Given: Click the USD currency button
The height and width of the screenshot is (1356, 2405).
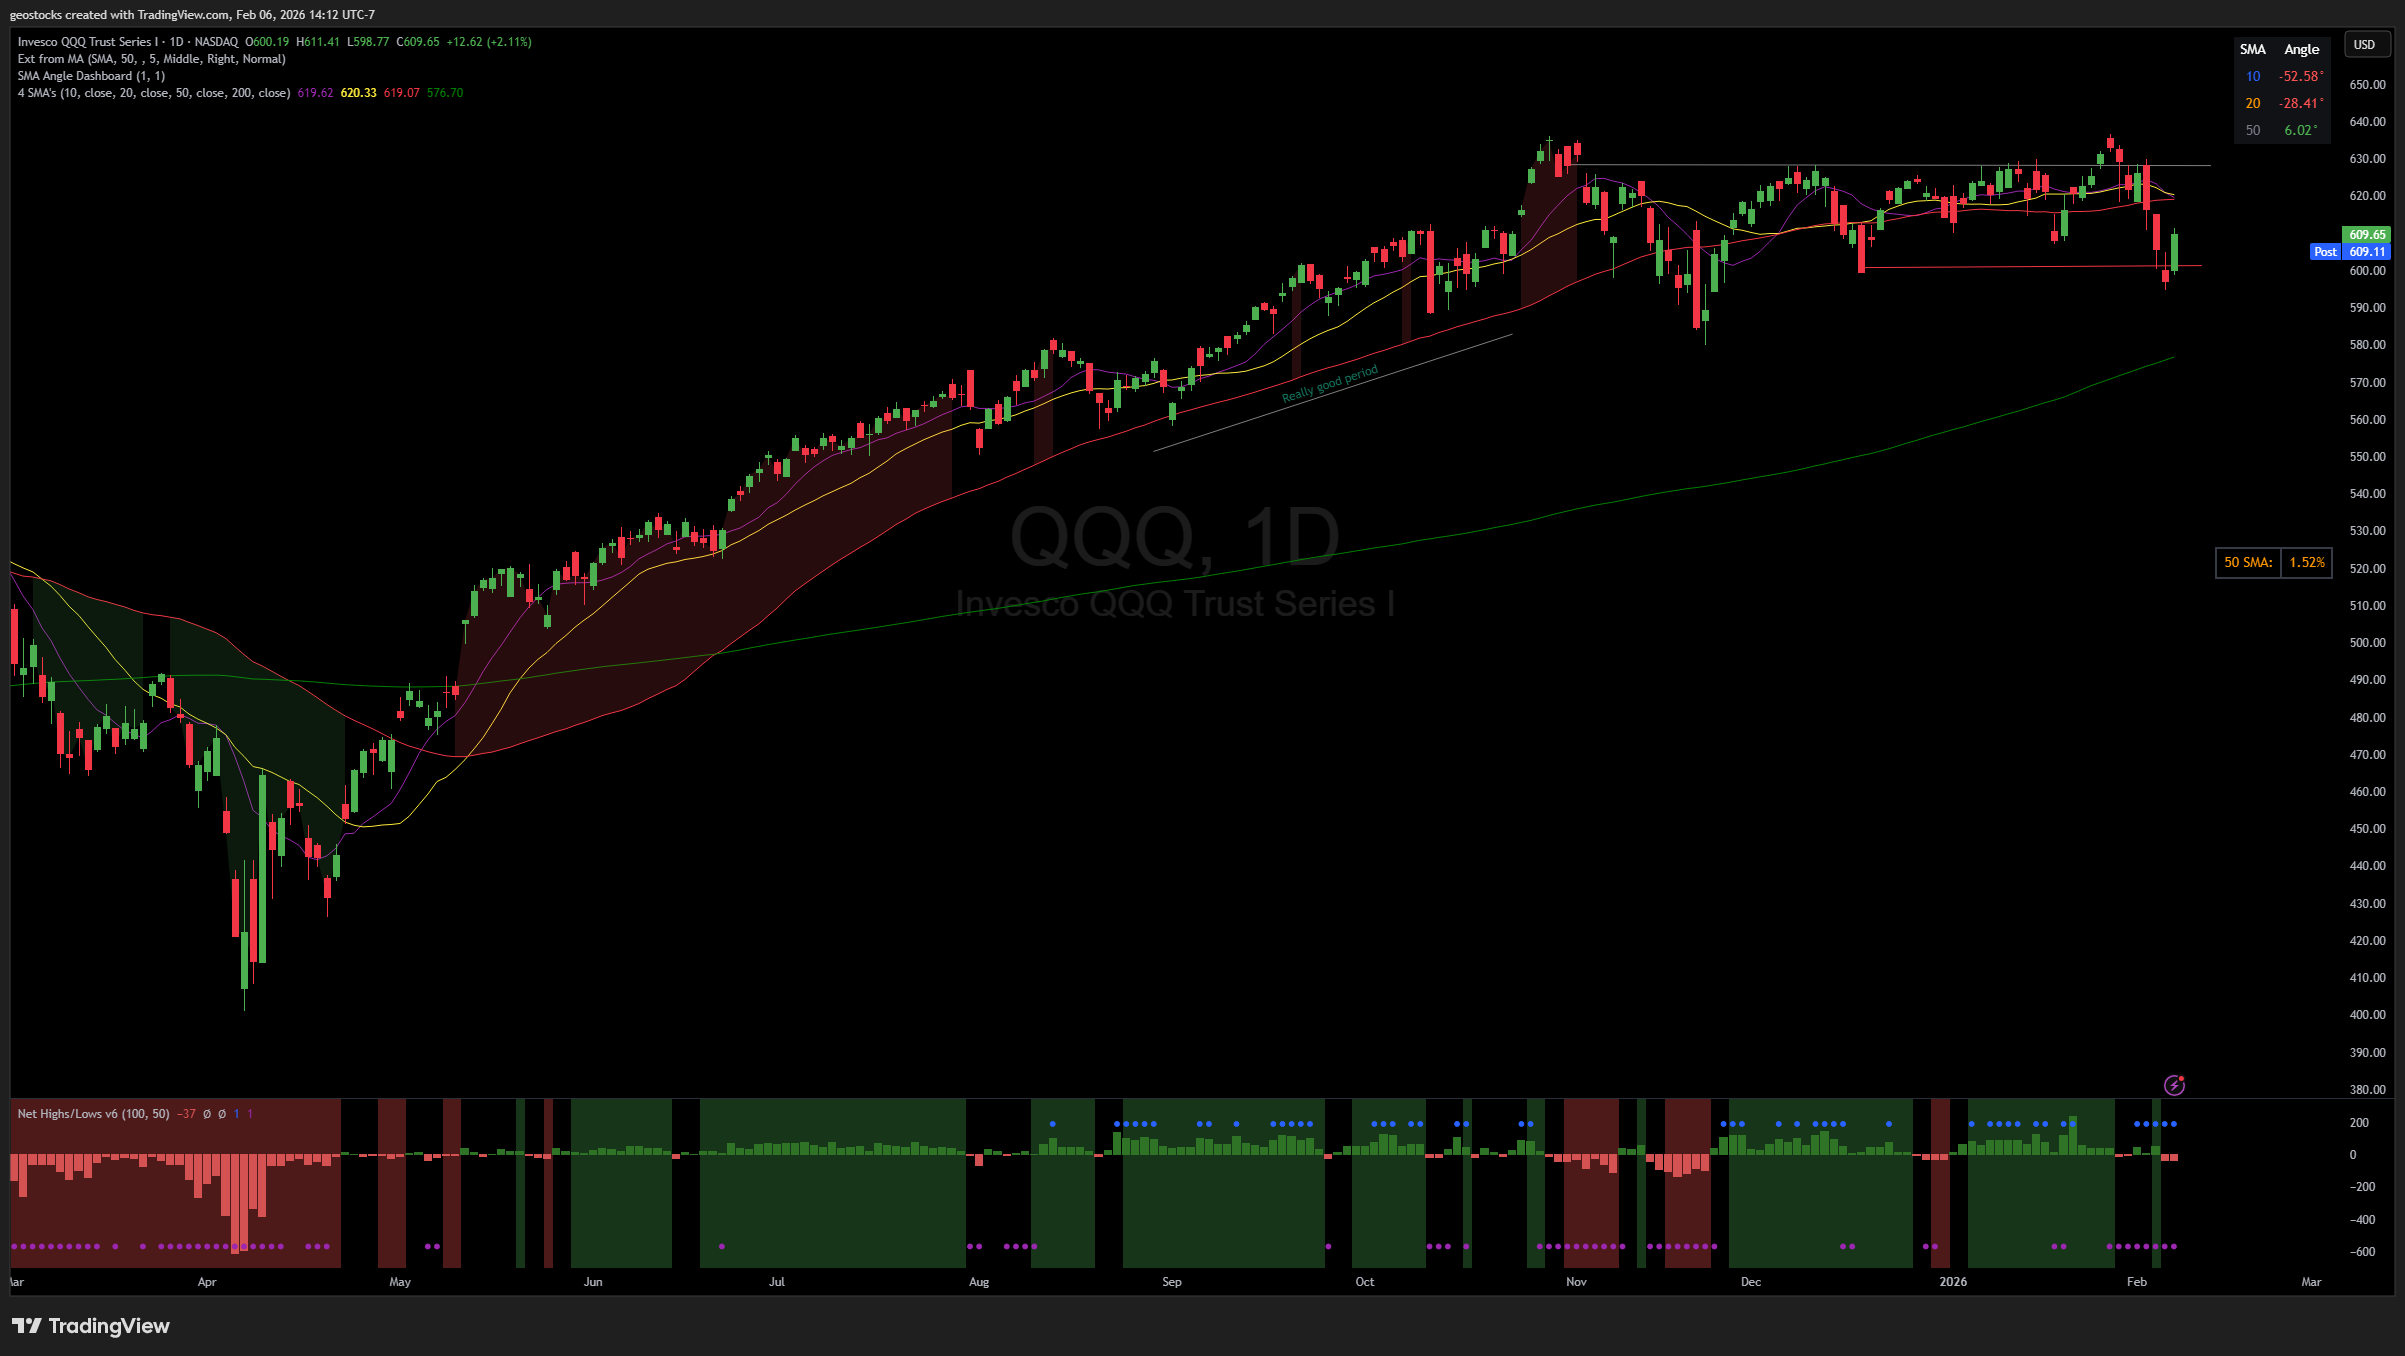Looking at the screenshot, I should pyautogui.click(x=2364, y=45).
